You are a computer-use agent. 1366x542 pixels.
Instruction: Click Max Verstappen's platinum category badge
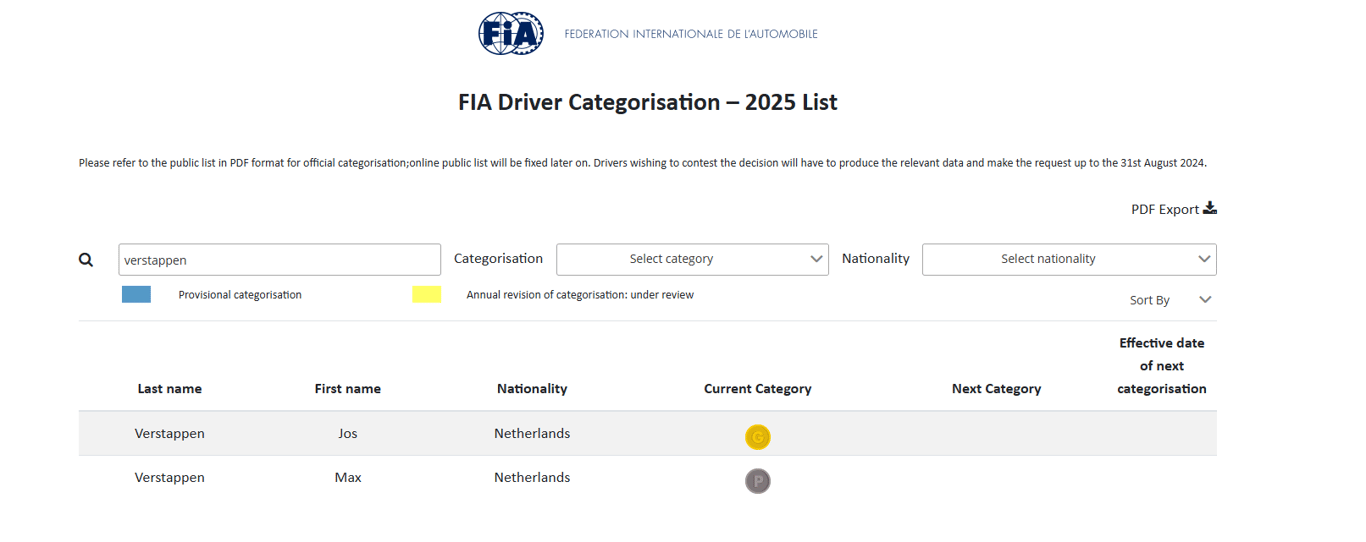[x=758, y=481]
